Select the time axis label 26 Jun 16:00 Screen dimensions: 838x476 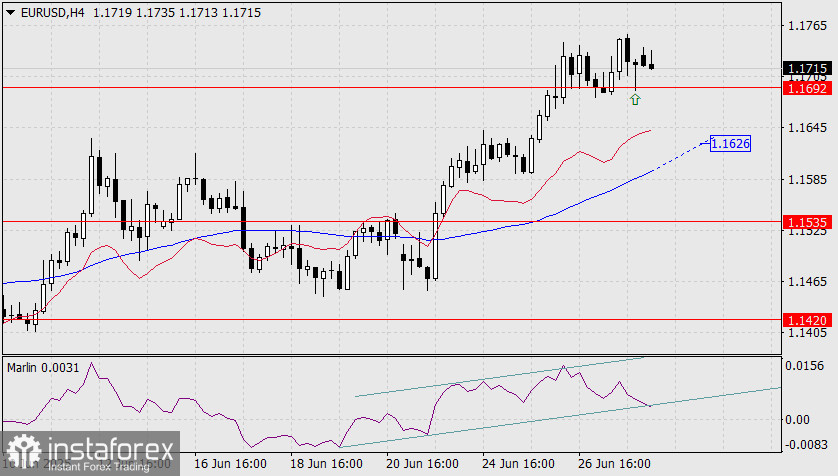click(614, 464)
